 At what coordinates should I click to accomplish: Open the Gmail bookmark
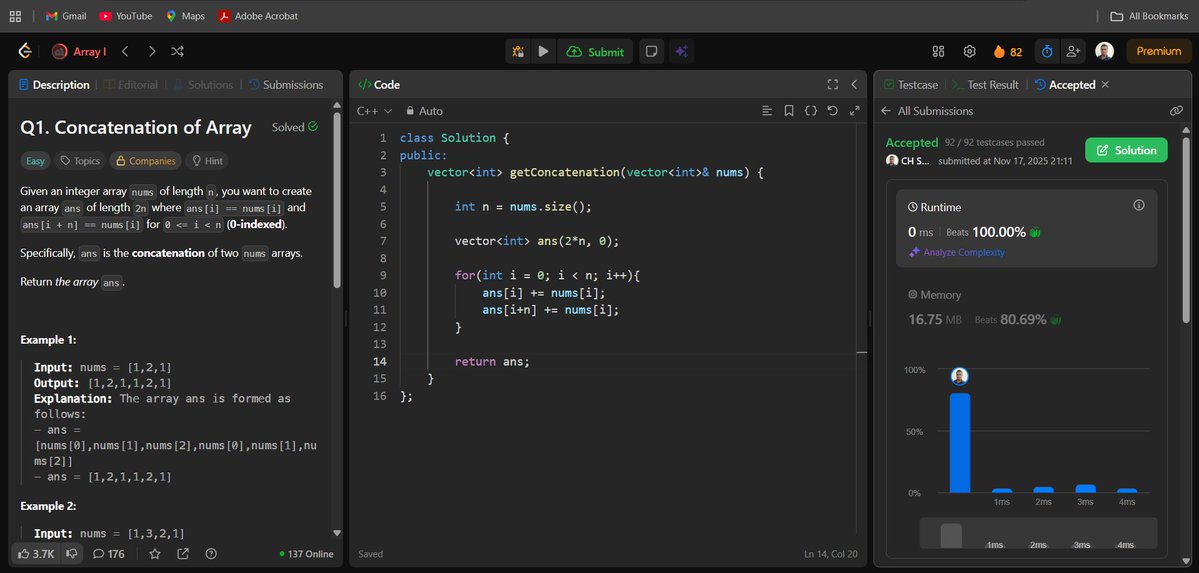[x=66, y=15]
